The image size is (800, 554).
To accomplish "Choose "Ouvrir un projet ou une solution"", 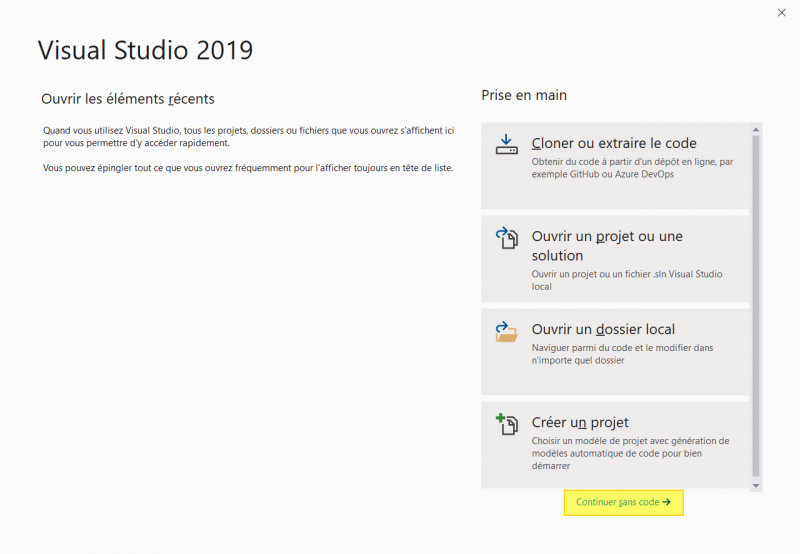I will coord(615,259).
